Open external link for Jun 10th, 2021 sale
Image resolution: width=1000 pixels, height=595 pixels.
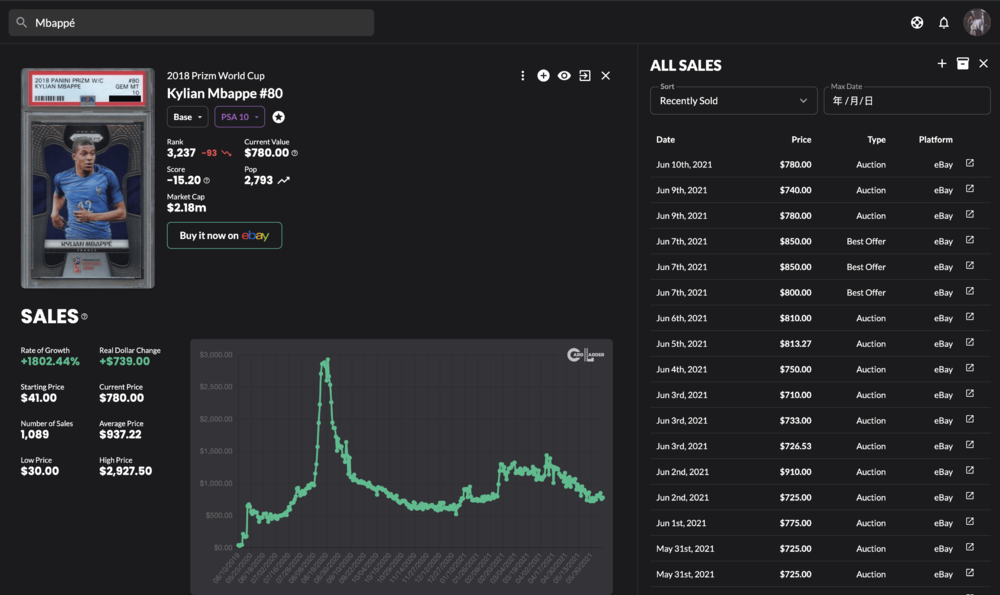969,163
